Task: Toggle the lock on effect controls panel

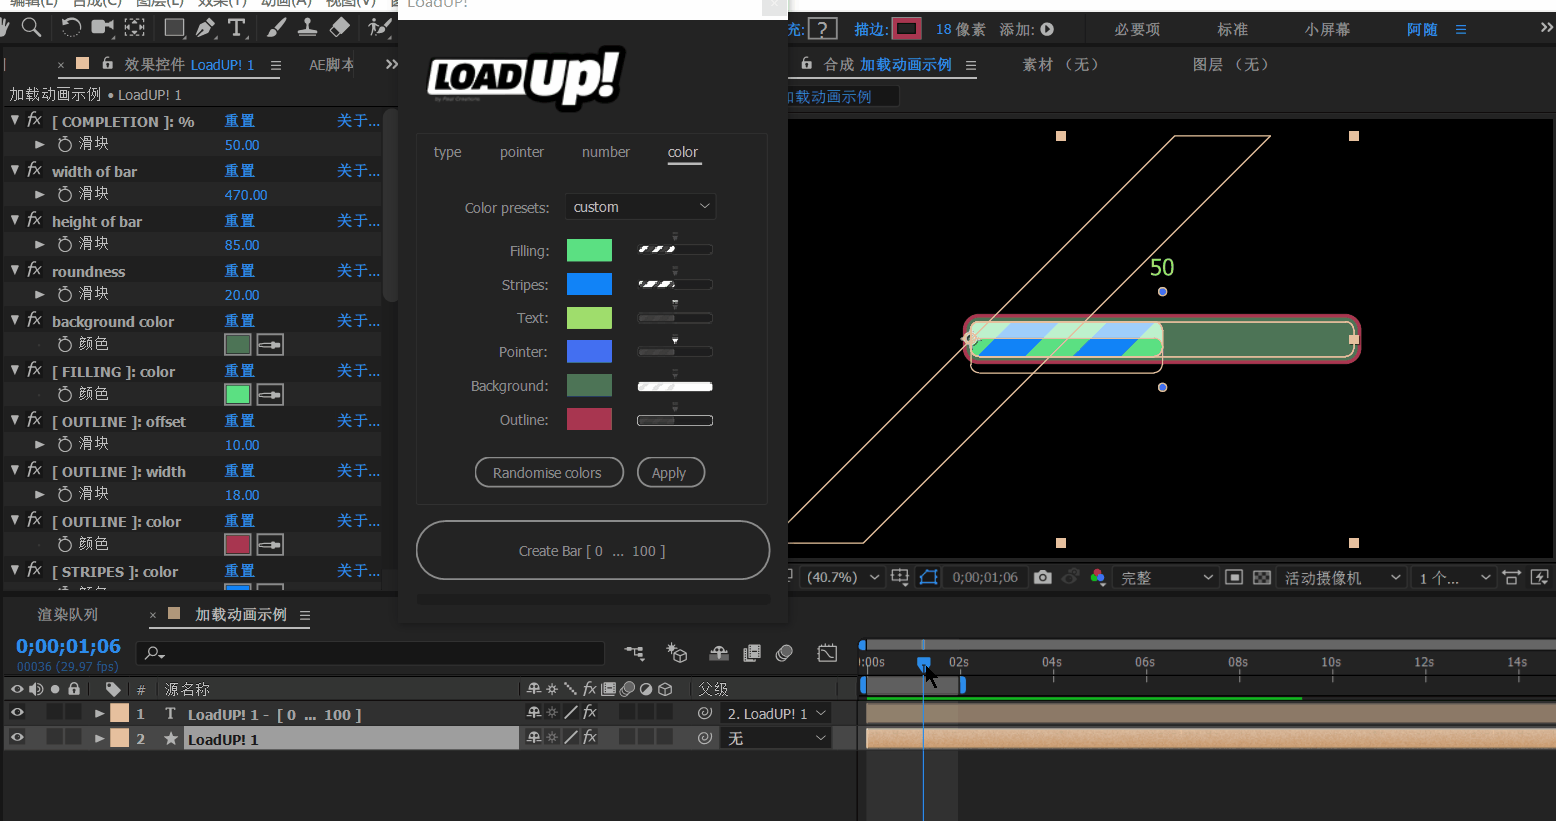Action: (x=107, y=63)
